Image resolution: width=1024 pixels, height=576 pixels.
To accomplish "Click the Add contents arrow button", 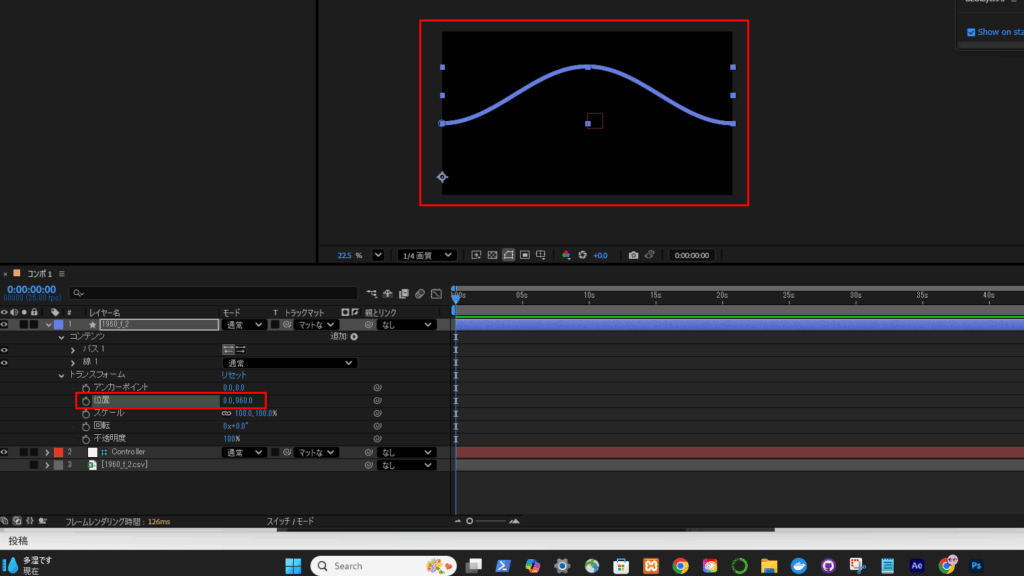I will pyautogui.click(x=354, y=337).
